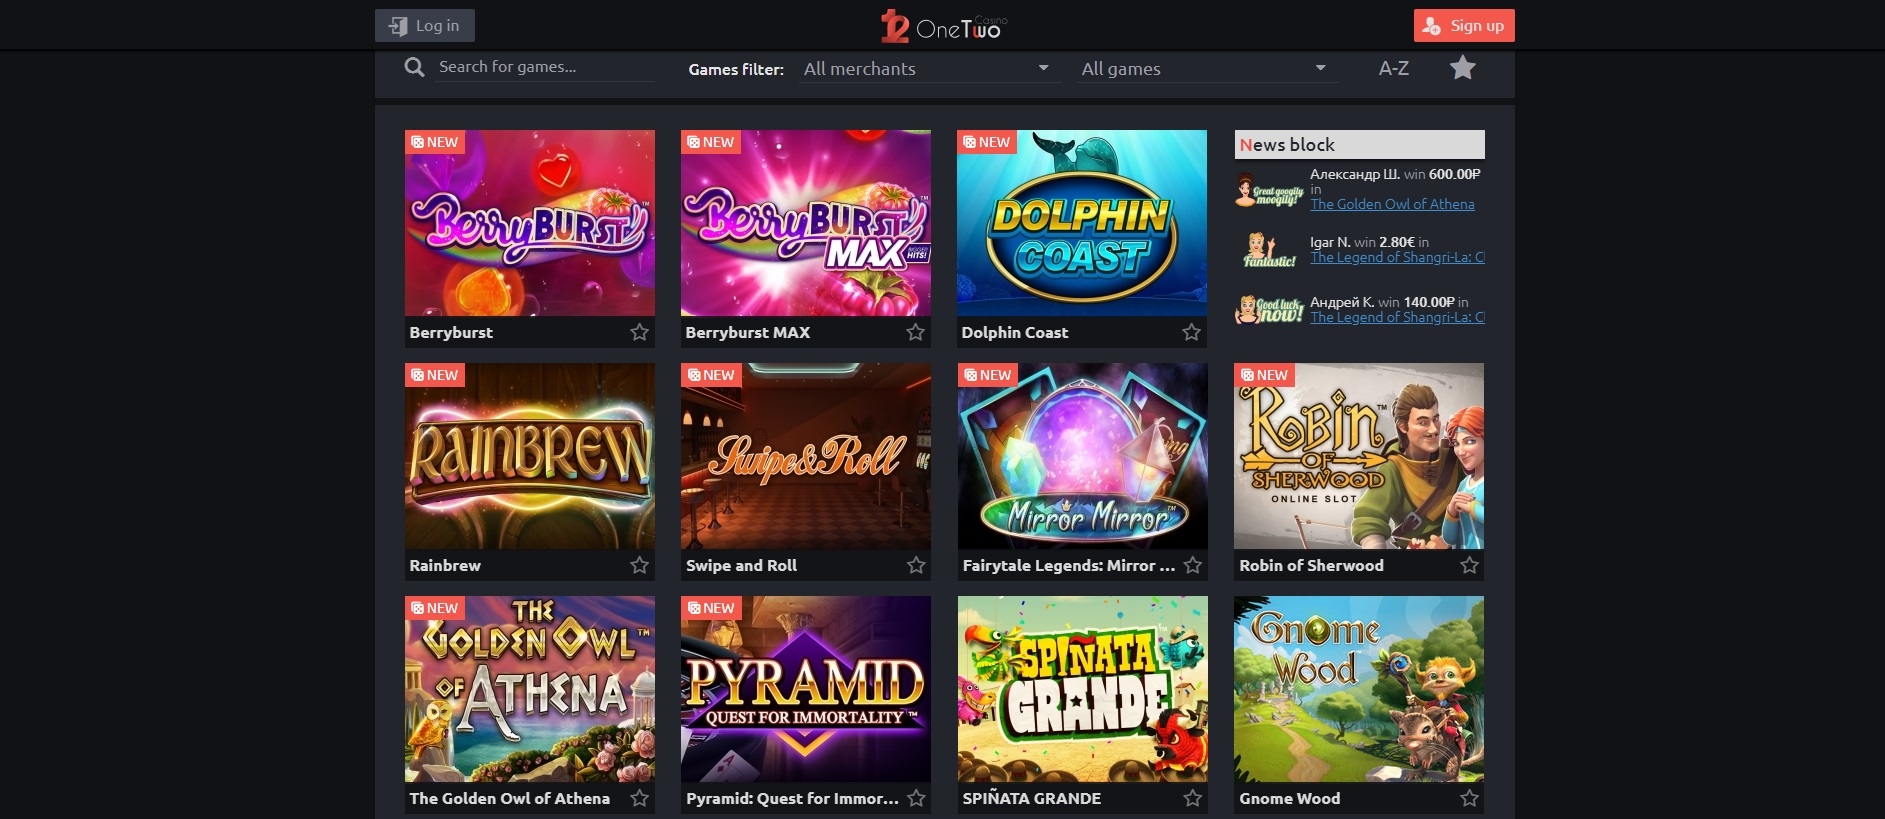This screenshot has width=1885, height=819.
Task: Click the Sign up button
Action: [x=1464, y=26]
